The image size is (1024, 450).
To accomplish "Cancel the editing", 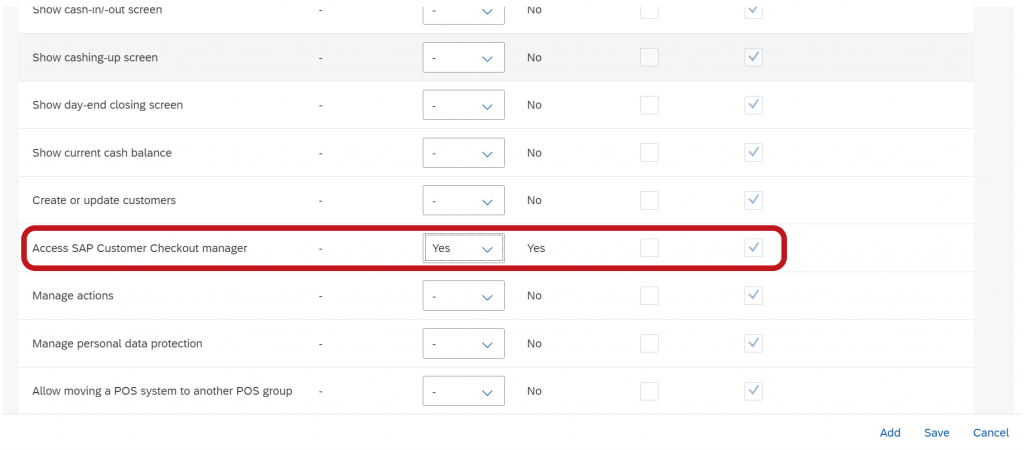I will 991,433.
